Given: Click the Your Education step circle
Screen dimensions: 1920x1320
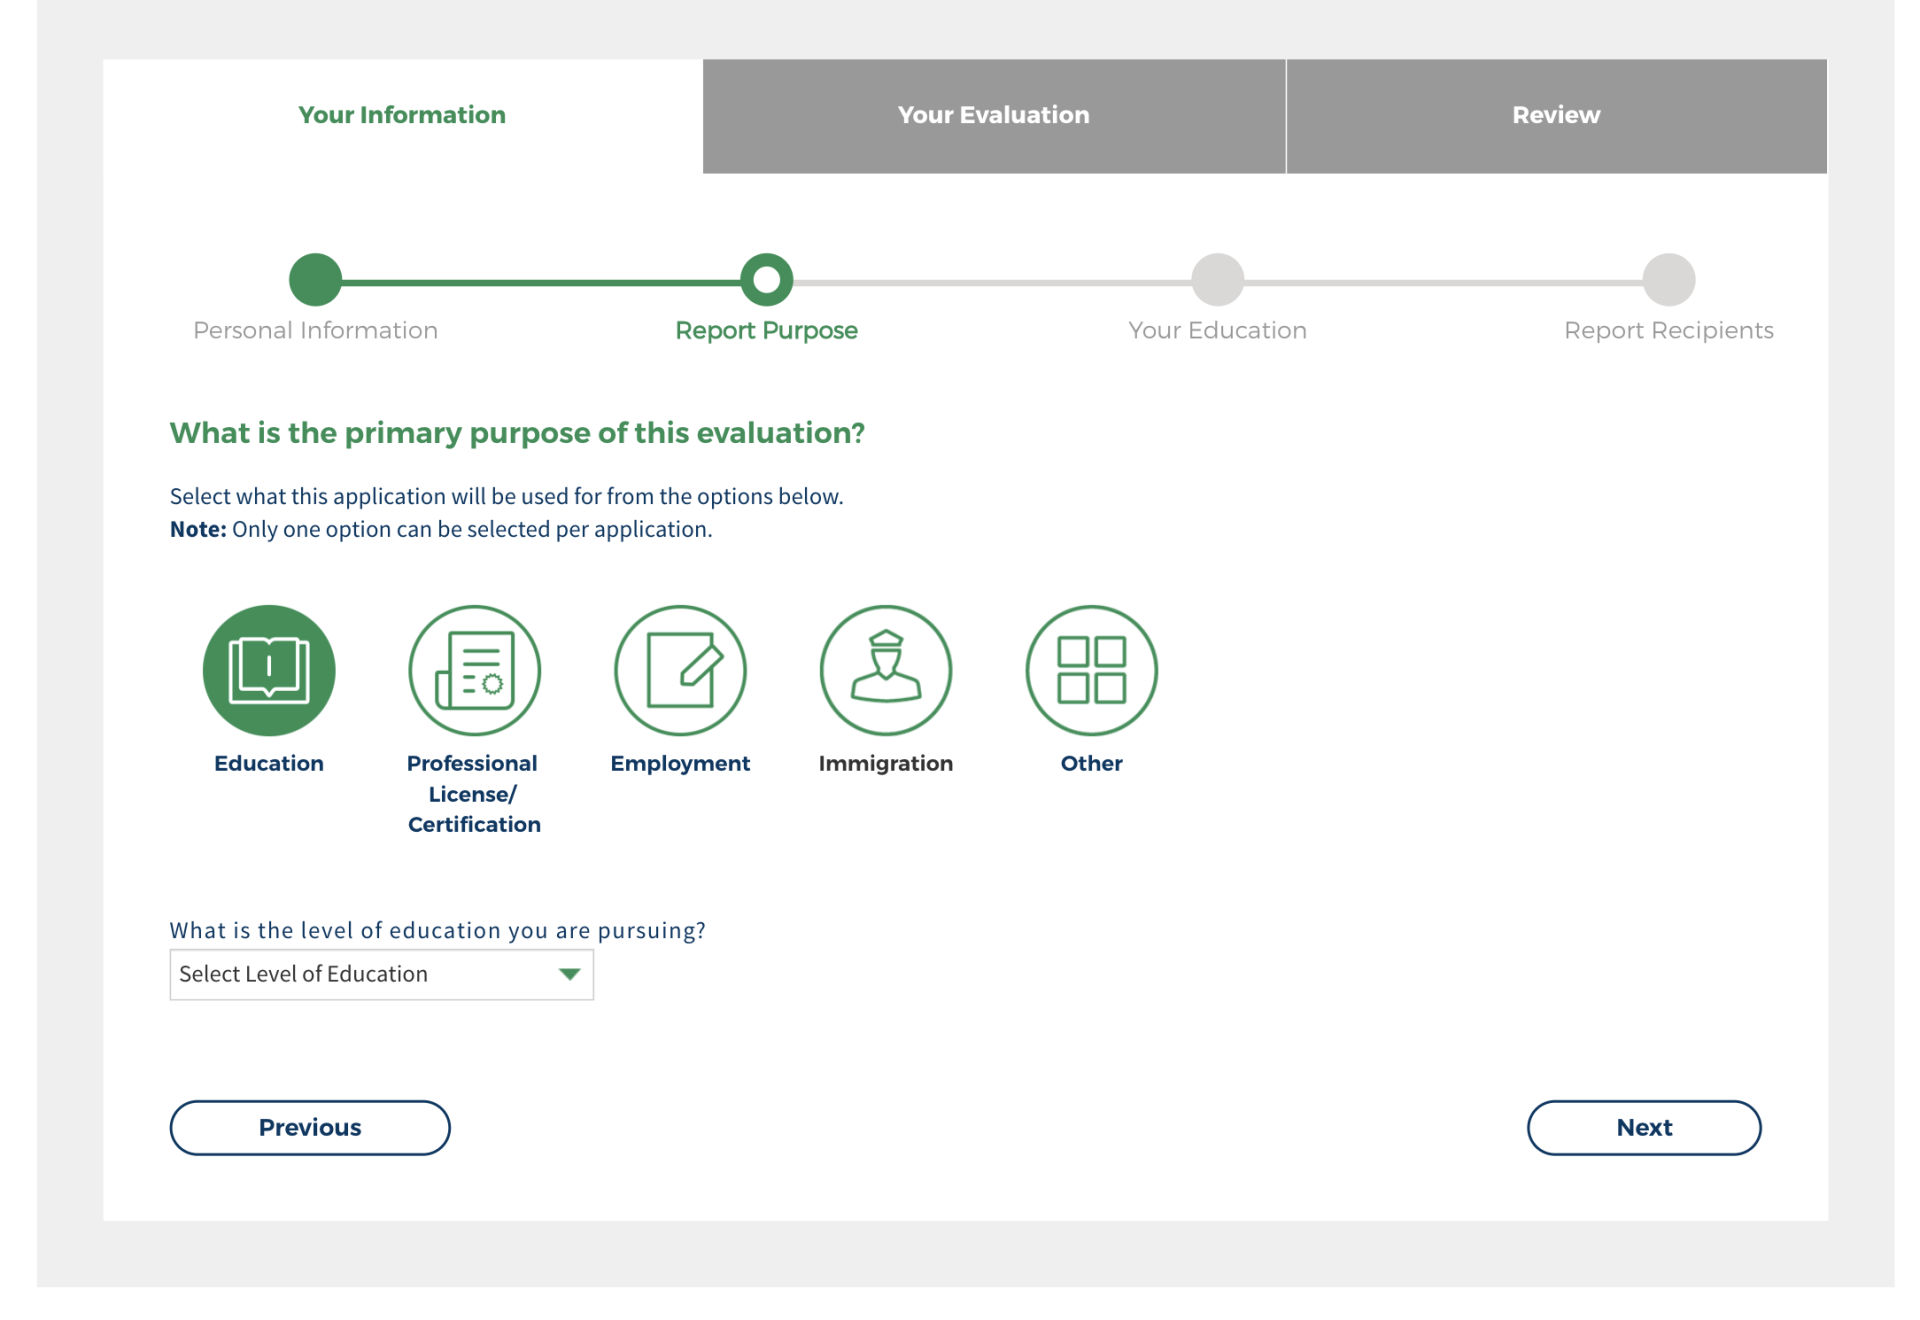Looking at the screenshot, I should click(x=1217, y=280).
